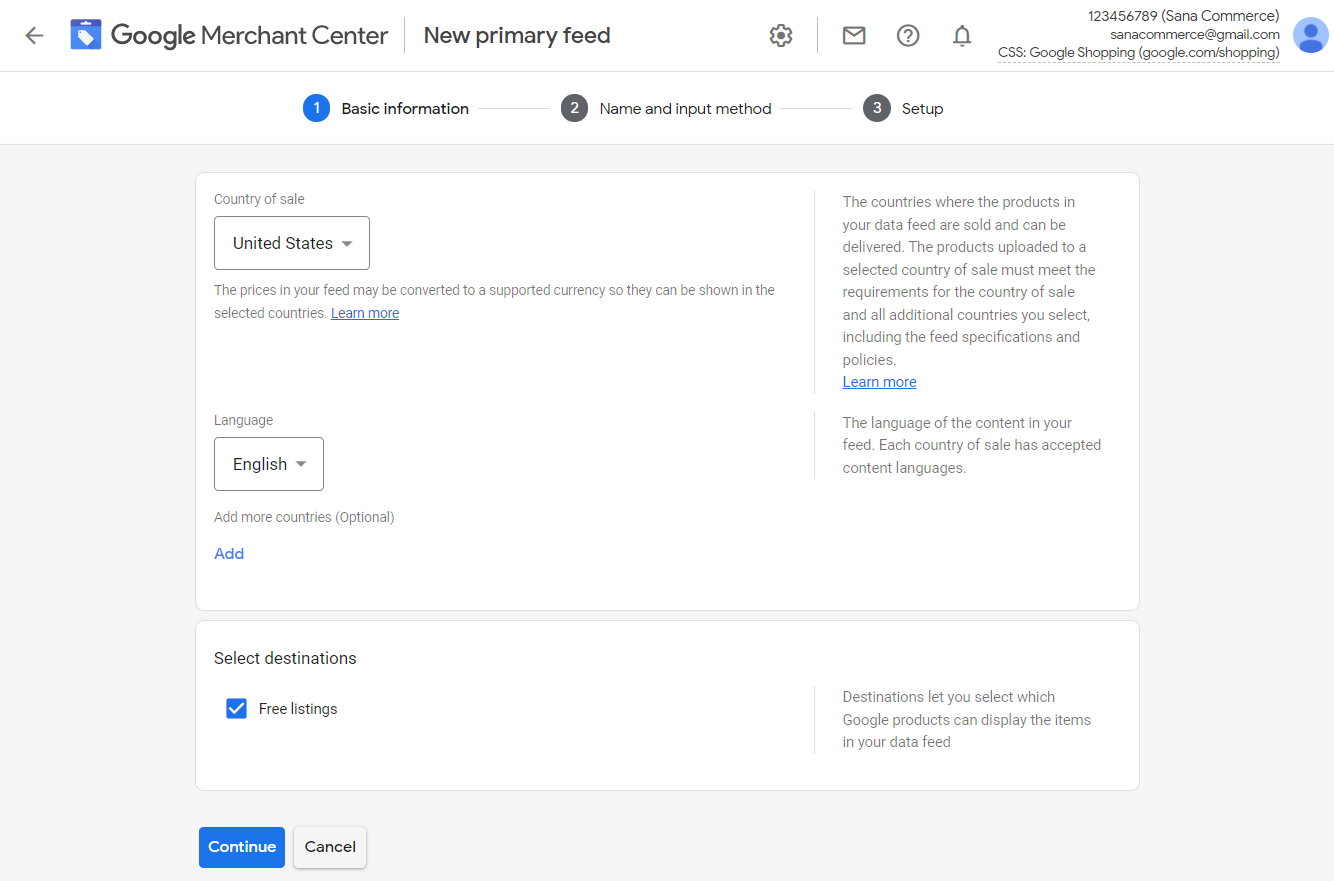Click Add to add more countries
Image resolution: width=1334 pixels, height=881 pixels.
pos(229,554)
